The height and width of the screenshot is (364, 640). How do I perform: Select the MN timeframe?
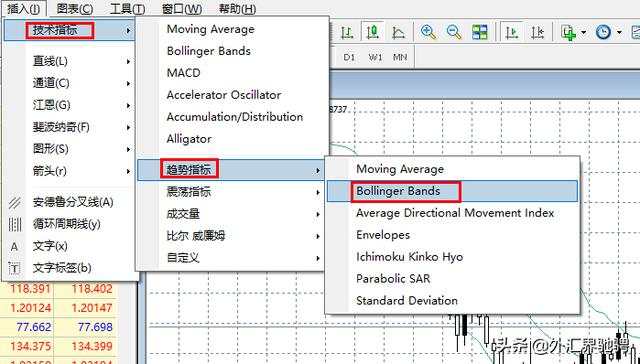[400, 57]
